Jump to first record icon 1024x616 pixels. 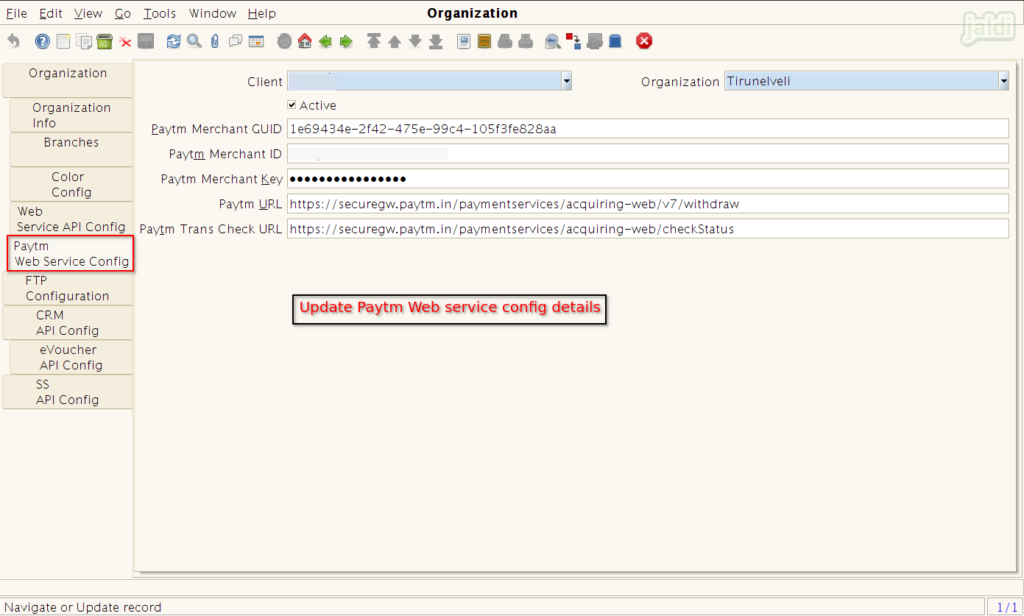click(374, 41)
